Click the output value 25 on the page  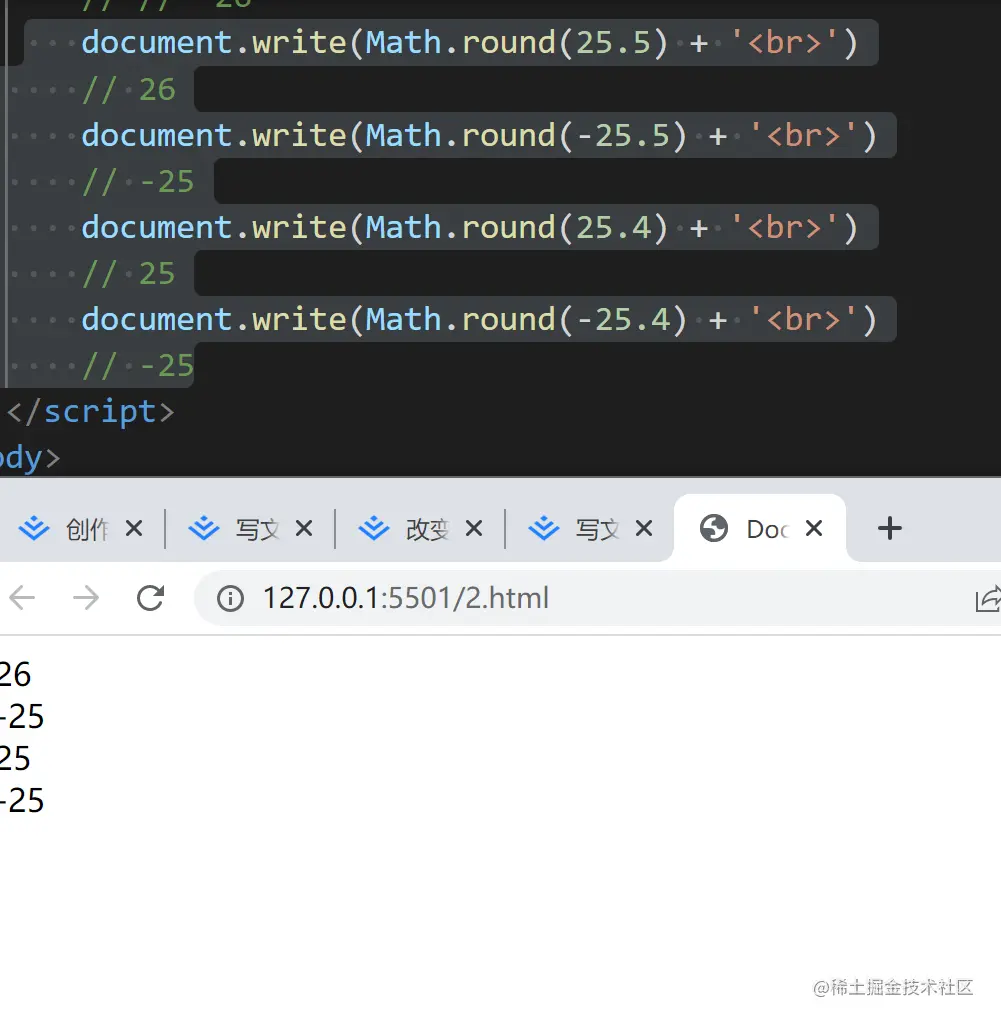click(15, 758)
